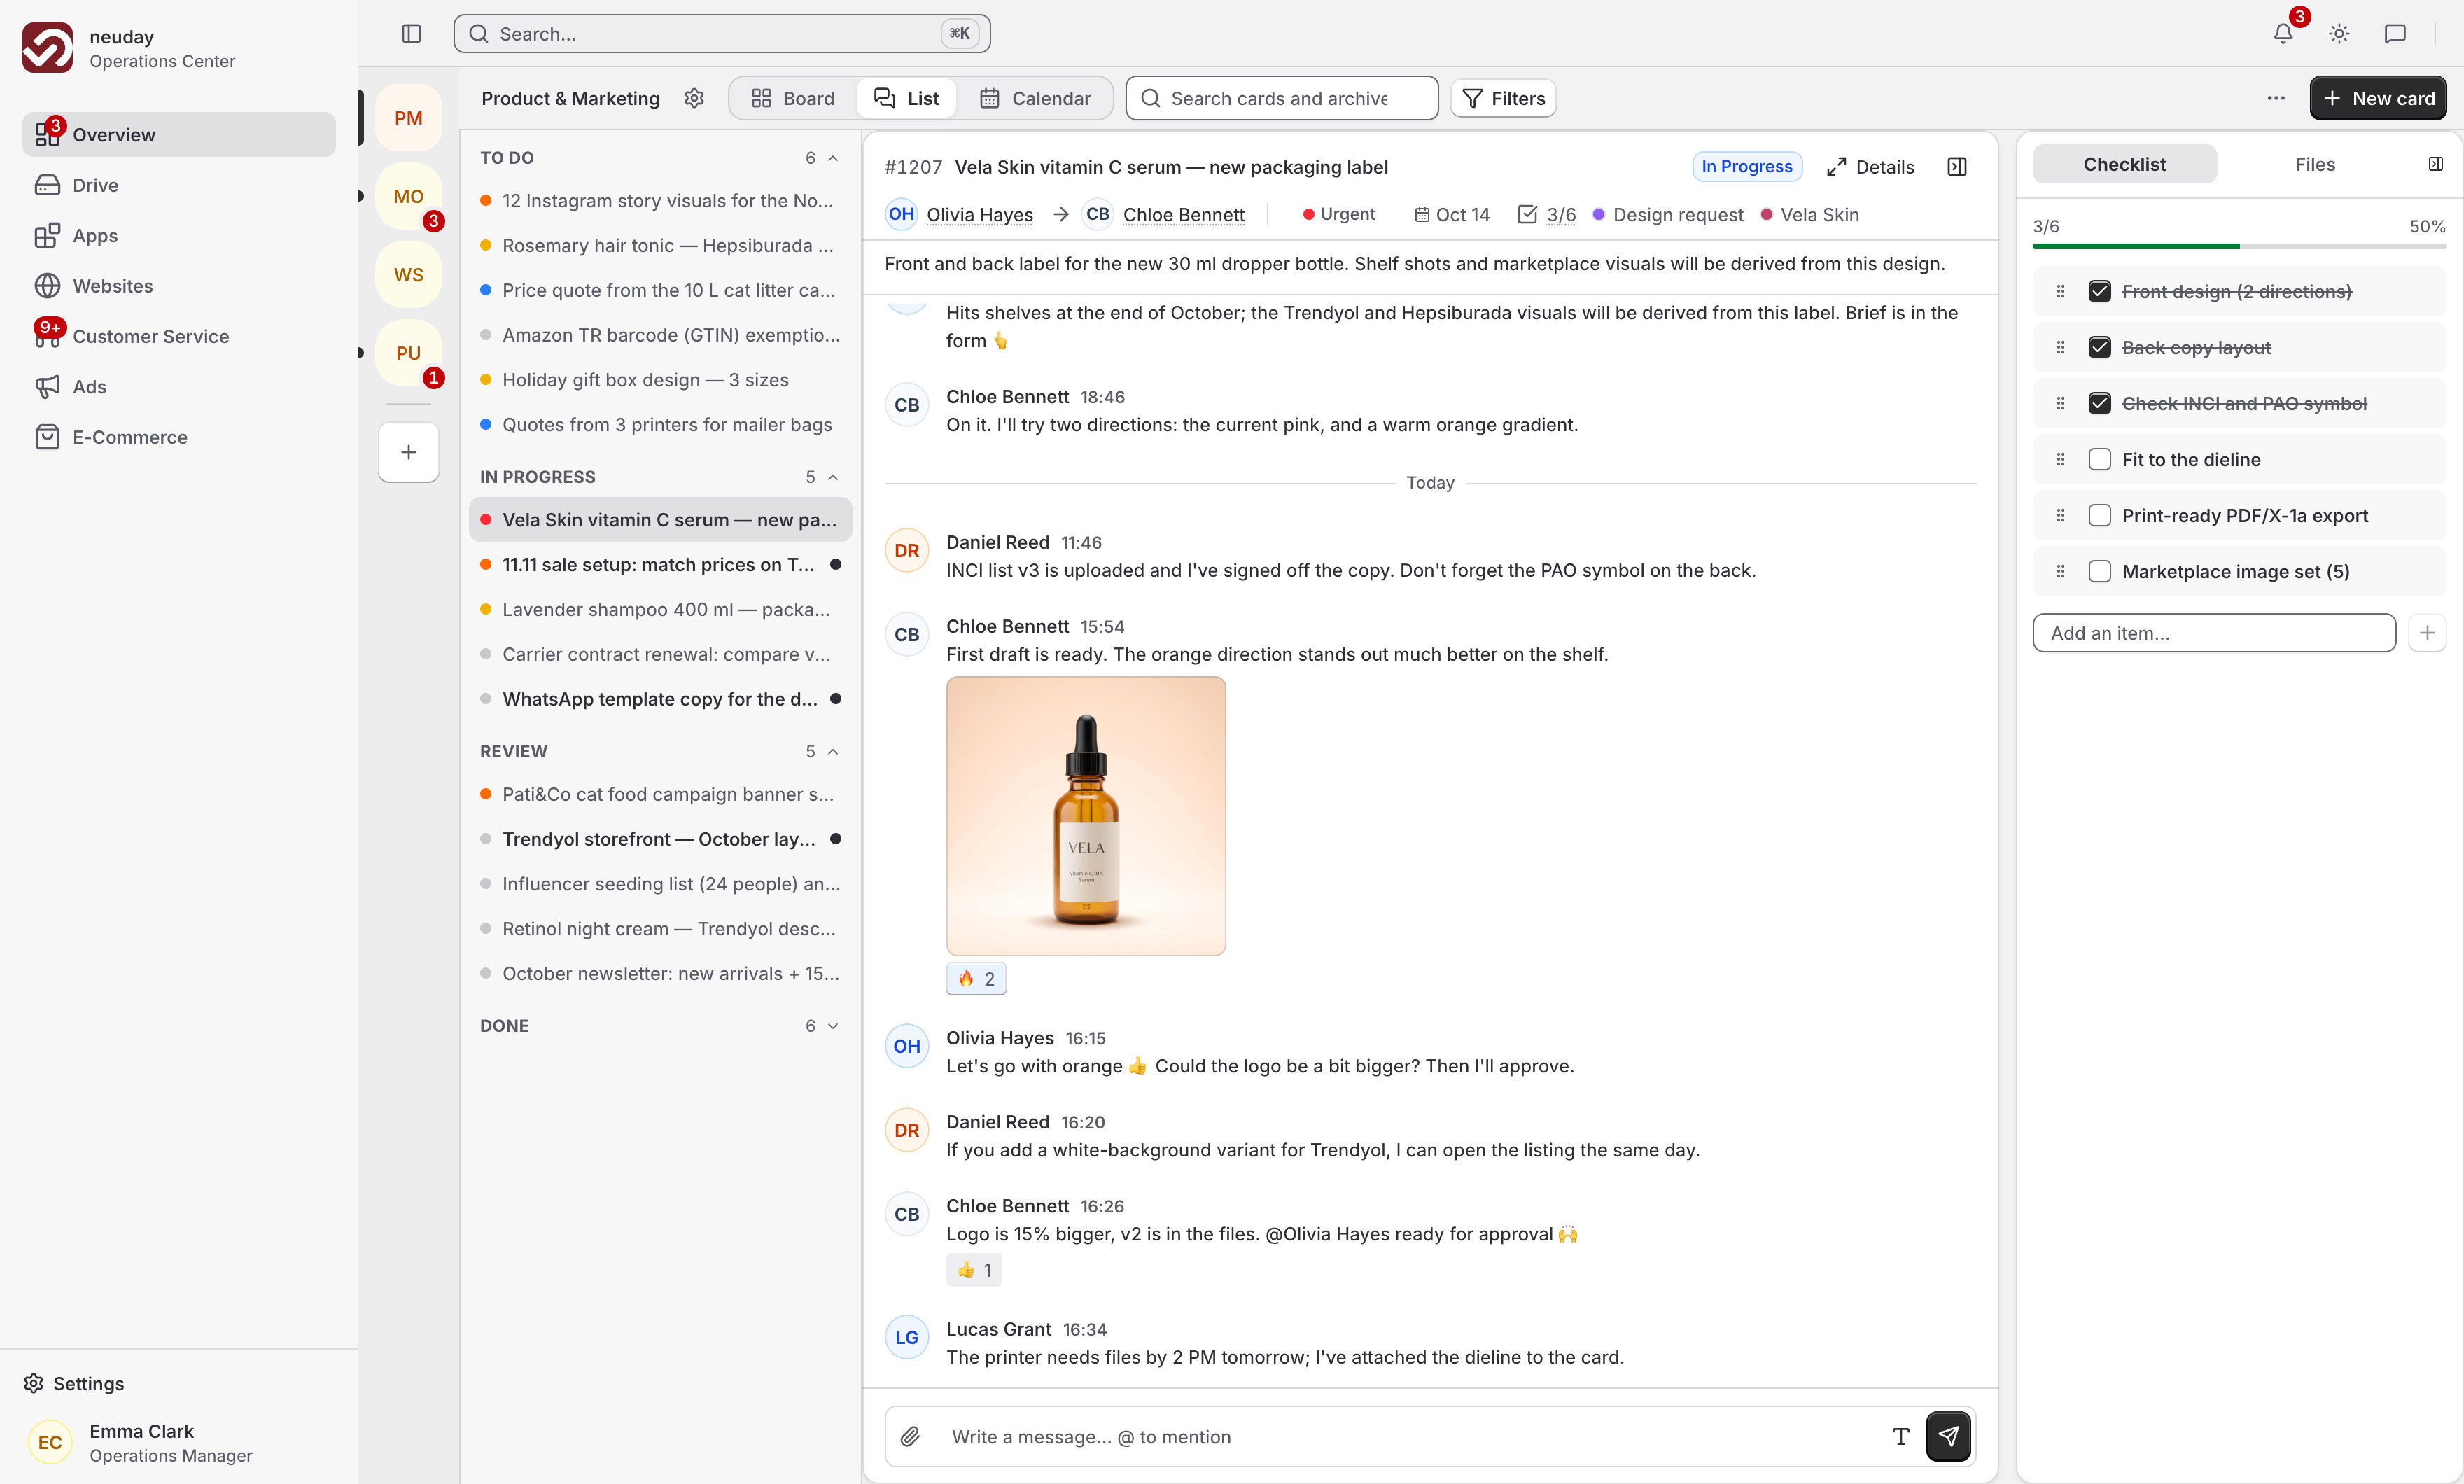The height and width of the screenshot is (1484, 2464).
Task: Open the three-dots more menu
Action: (x=2276, y=98)
